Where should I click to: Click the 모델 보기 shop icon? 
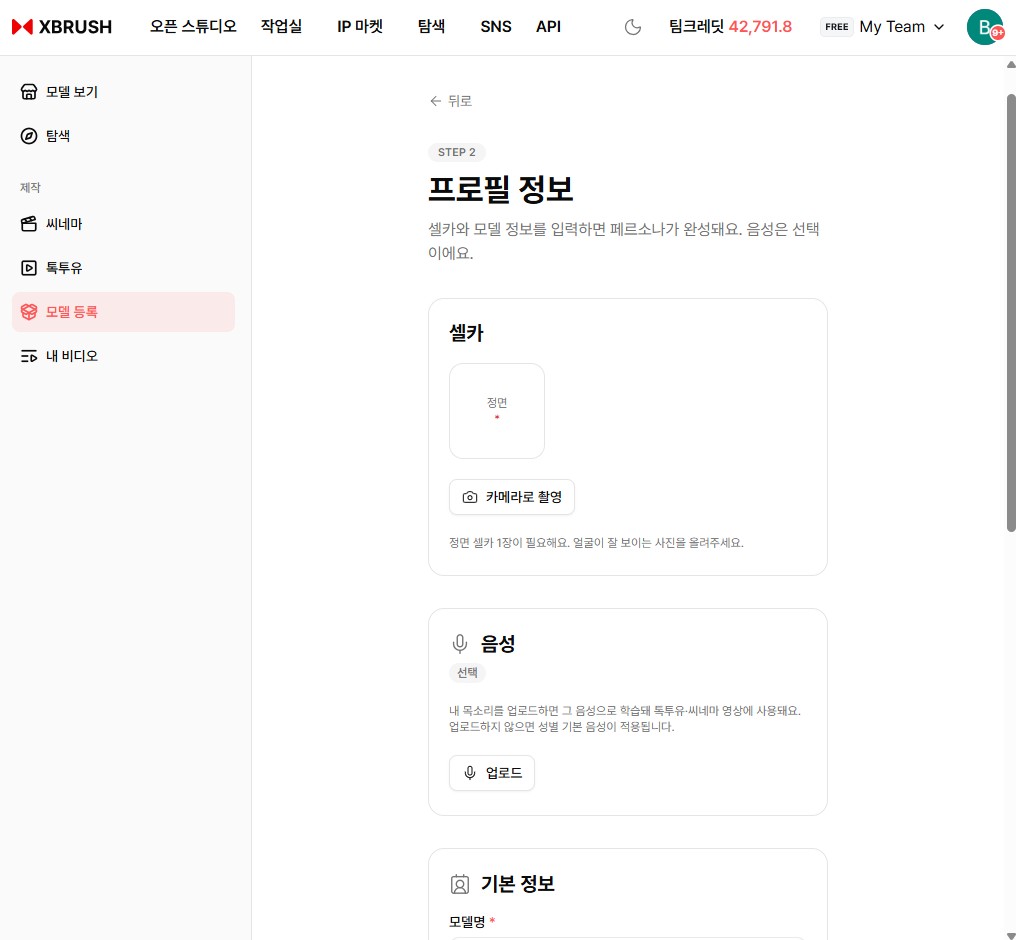(x=29, y=92)
